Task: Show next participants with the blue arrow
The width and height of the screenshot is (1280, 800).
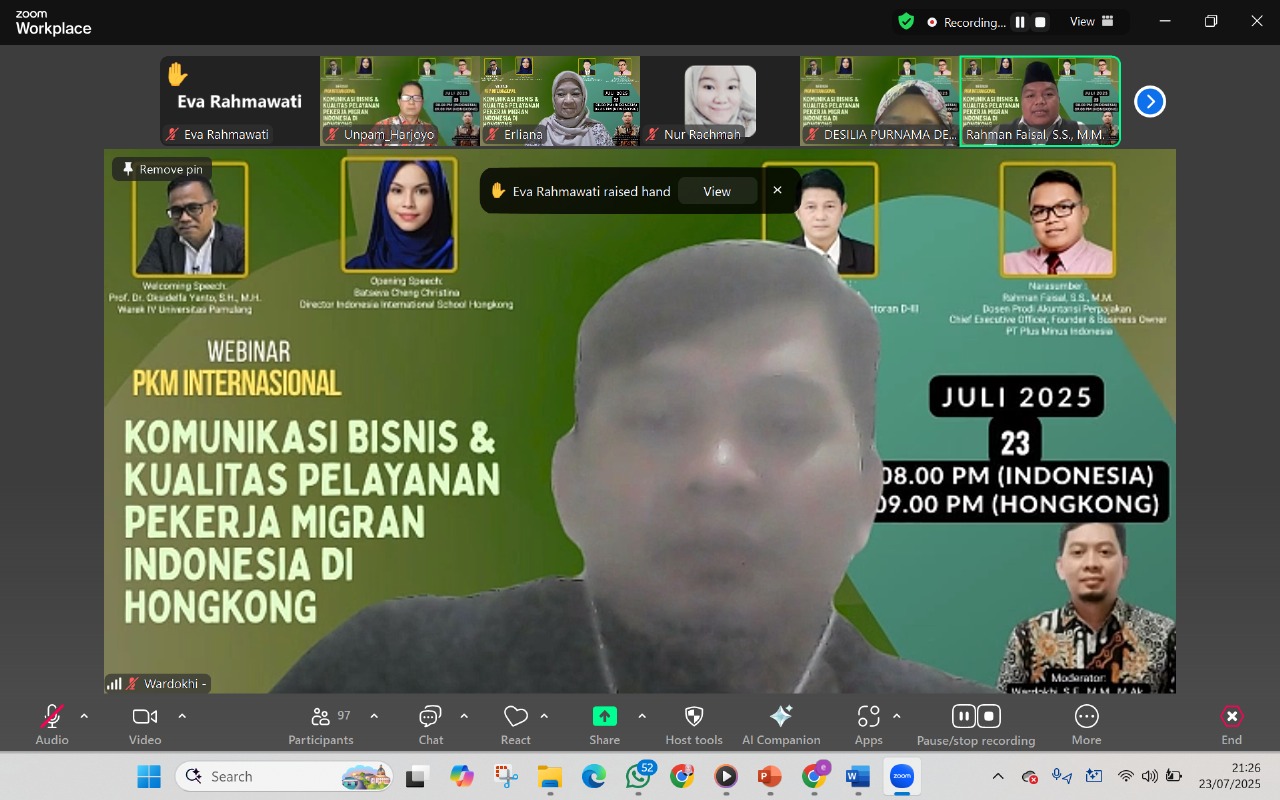Action: click(x=1150, y=101)
